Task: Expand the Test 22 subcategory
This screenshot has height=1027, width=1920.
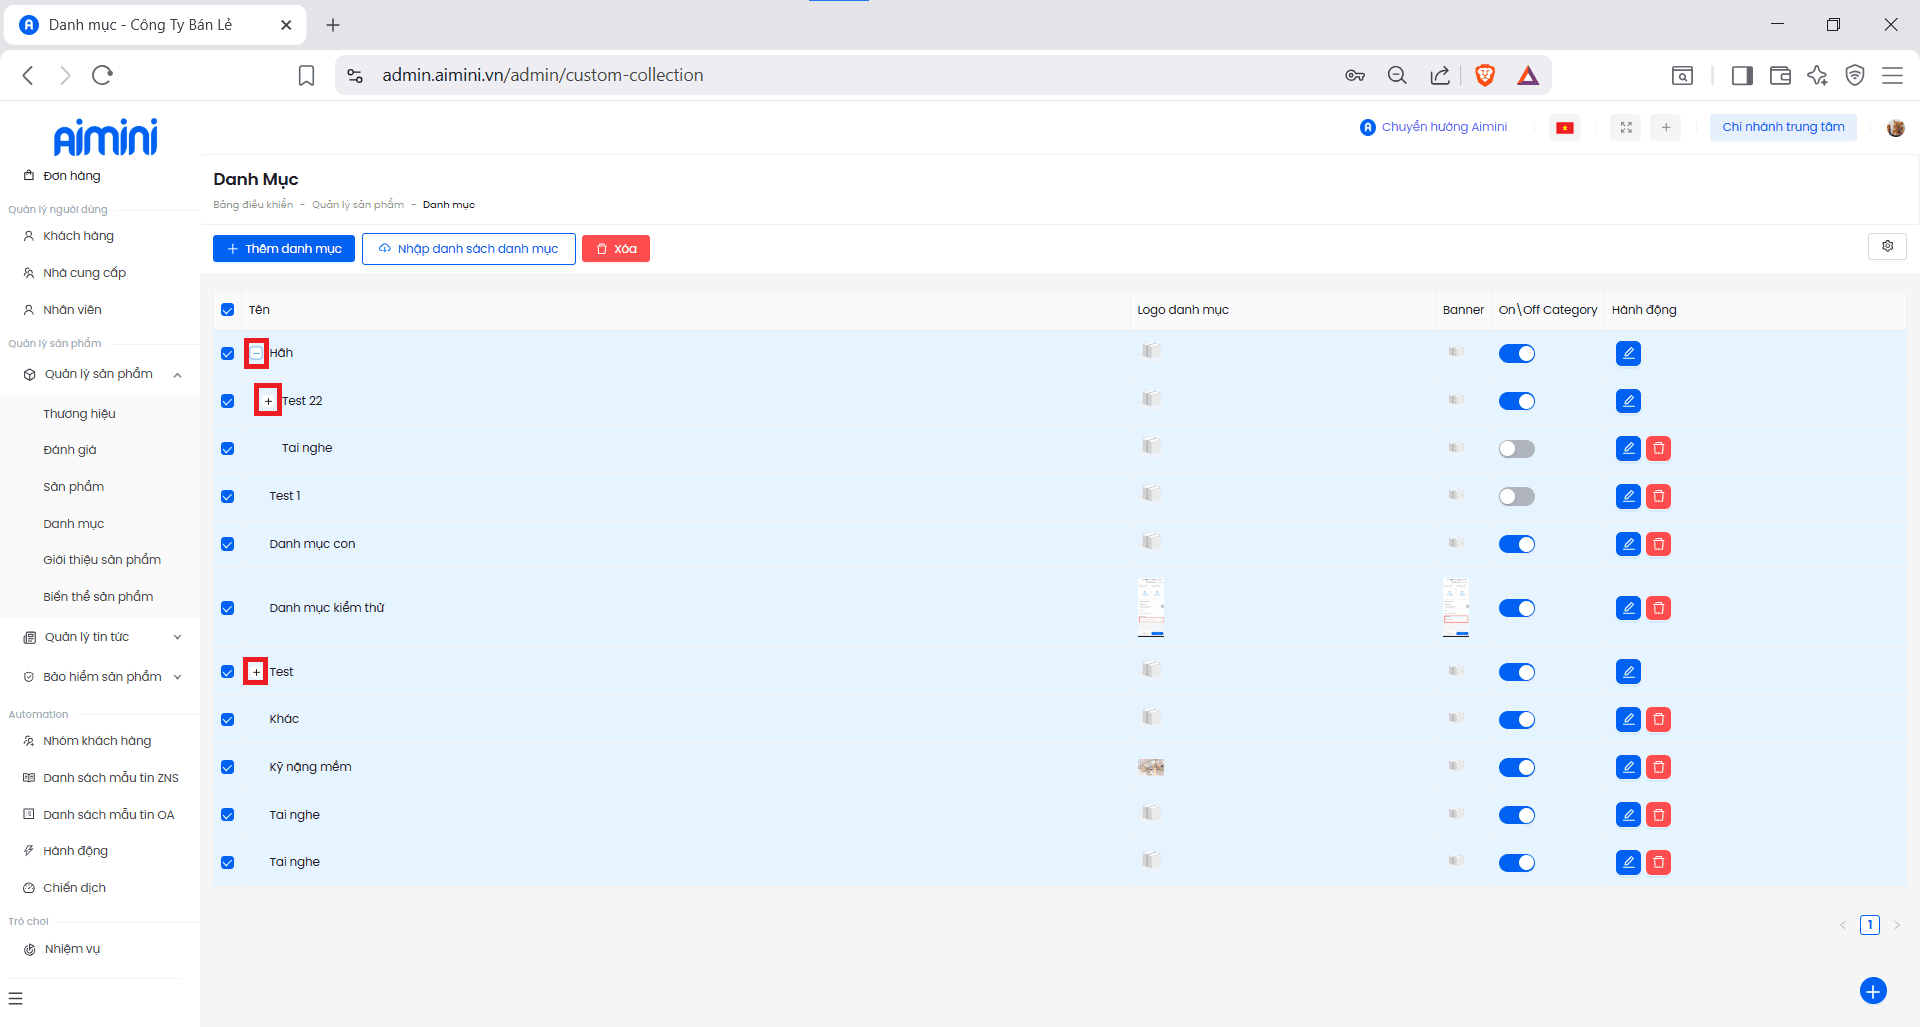Action: pos(268,401)
